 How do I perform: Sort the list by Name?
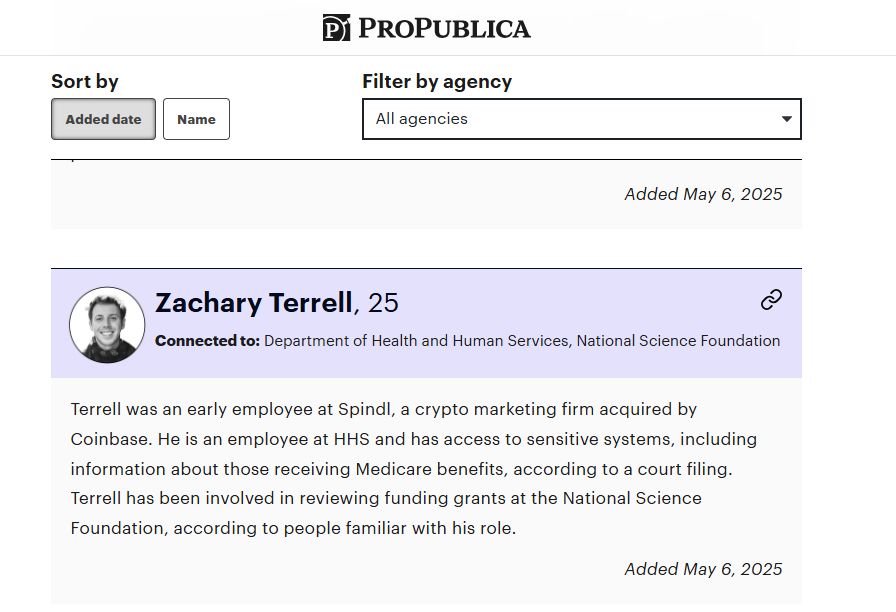click(197, 119)
